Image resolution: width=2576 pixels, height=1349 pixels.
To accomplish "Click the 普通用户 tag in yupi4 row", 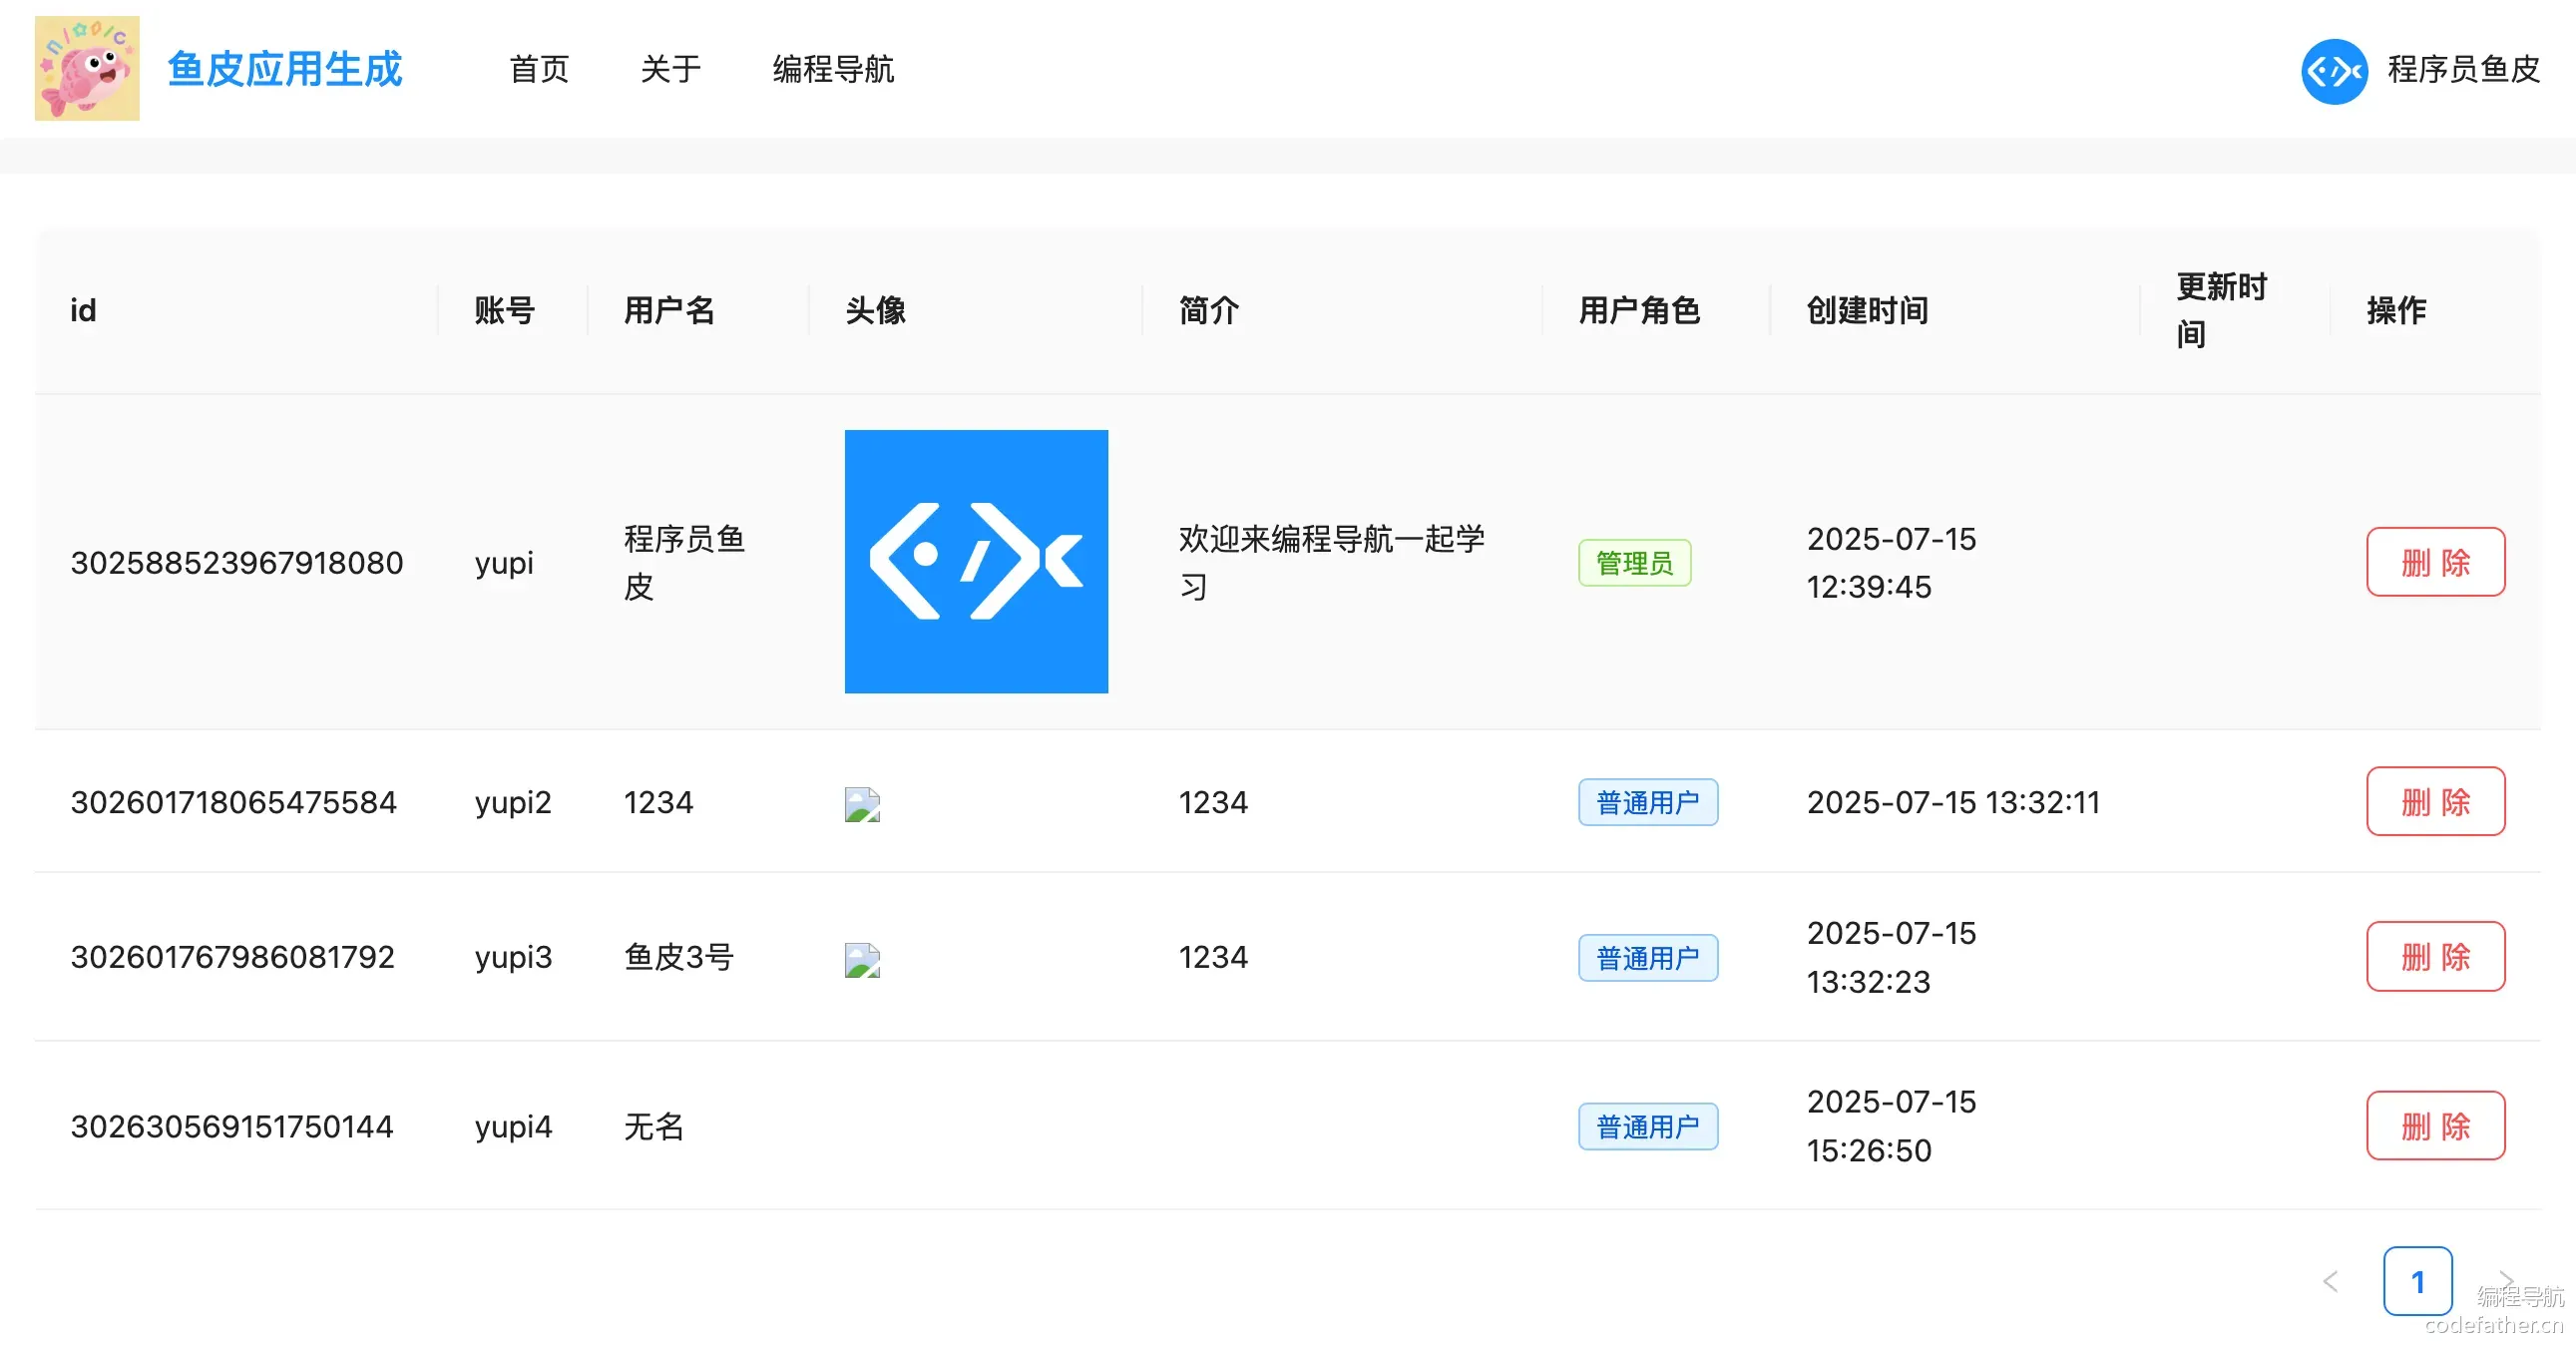I will pos(1648,1127).
